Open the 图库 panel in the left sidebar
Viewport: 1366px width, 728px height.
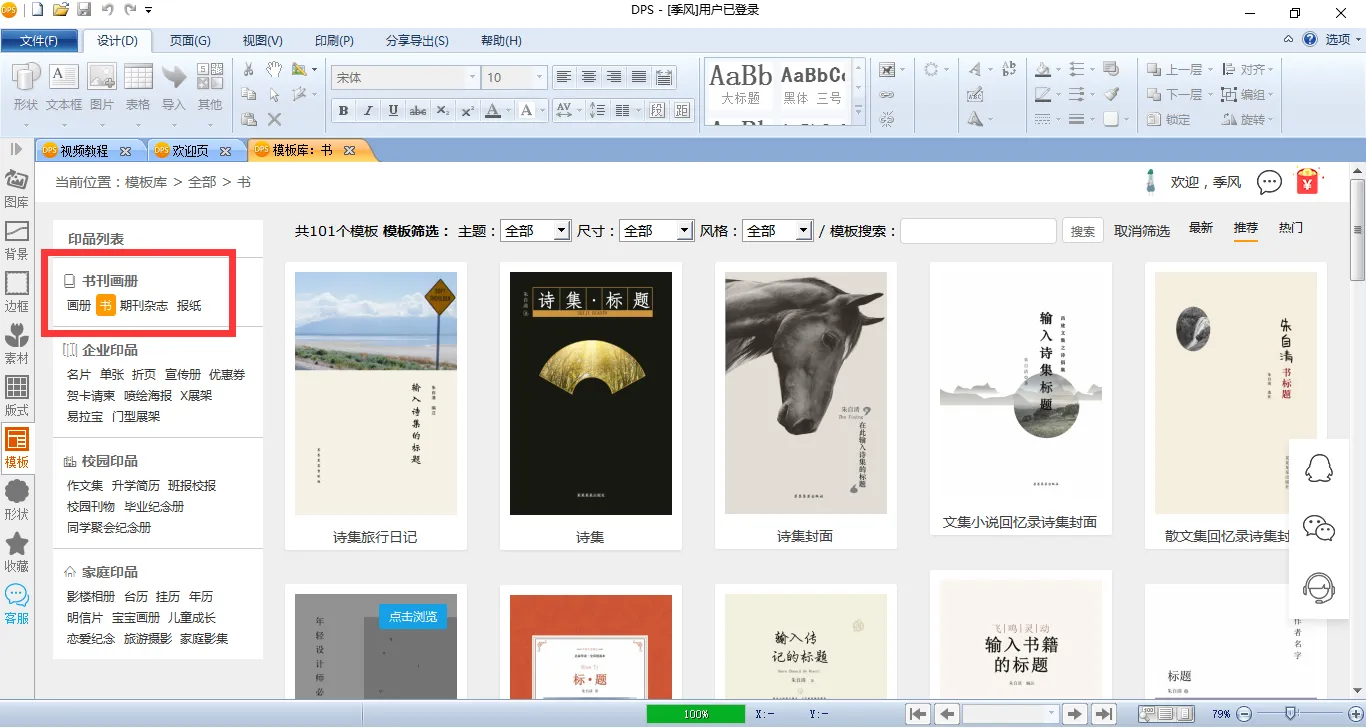click(16, 188)
